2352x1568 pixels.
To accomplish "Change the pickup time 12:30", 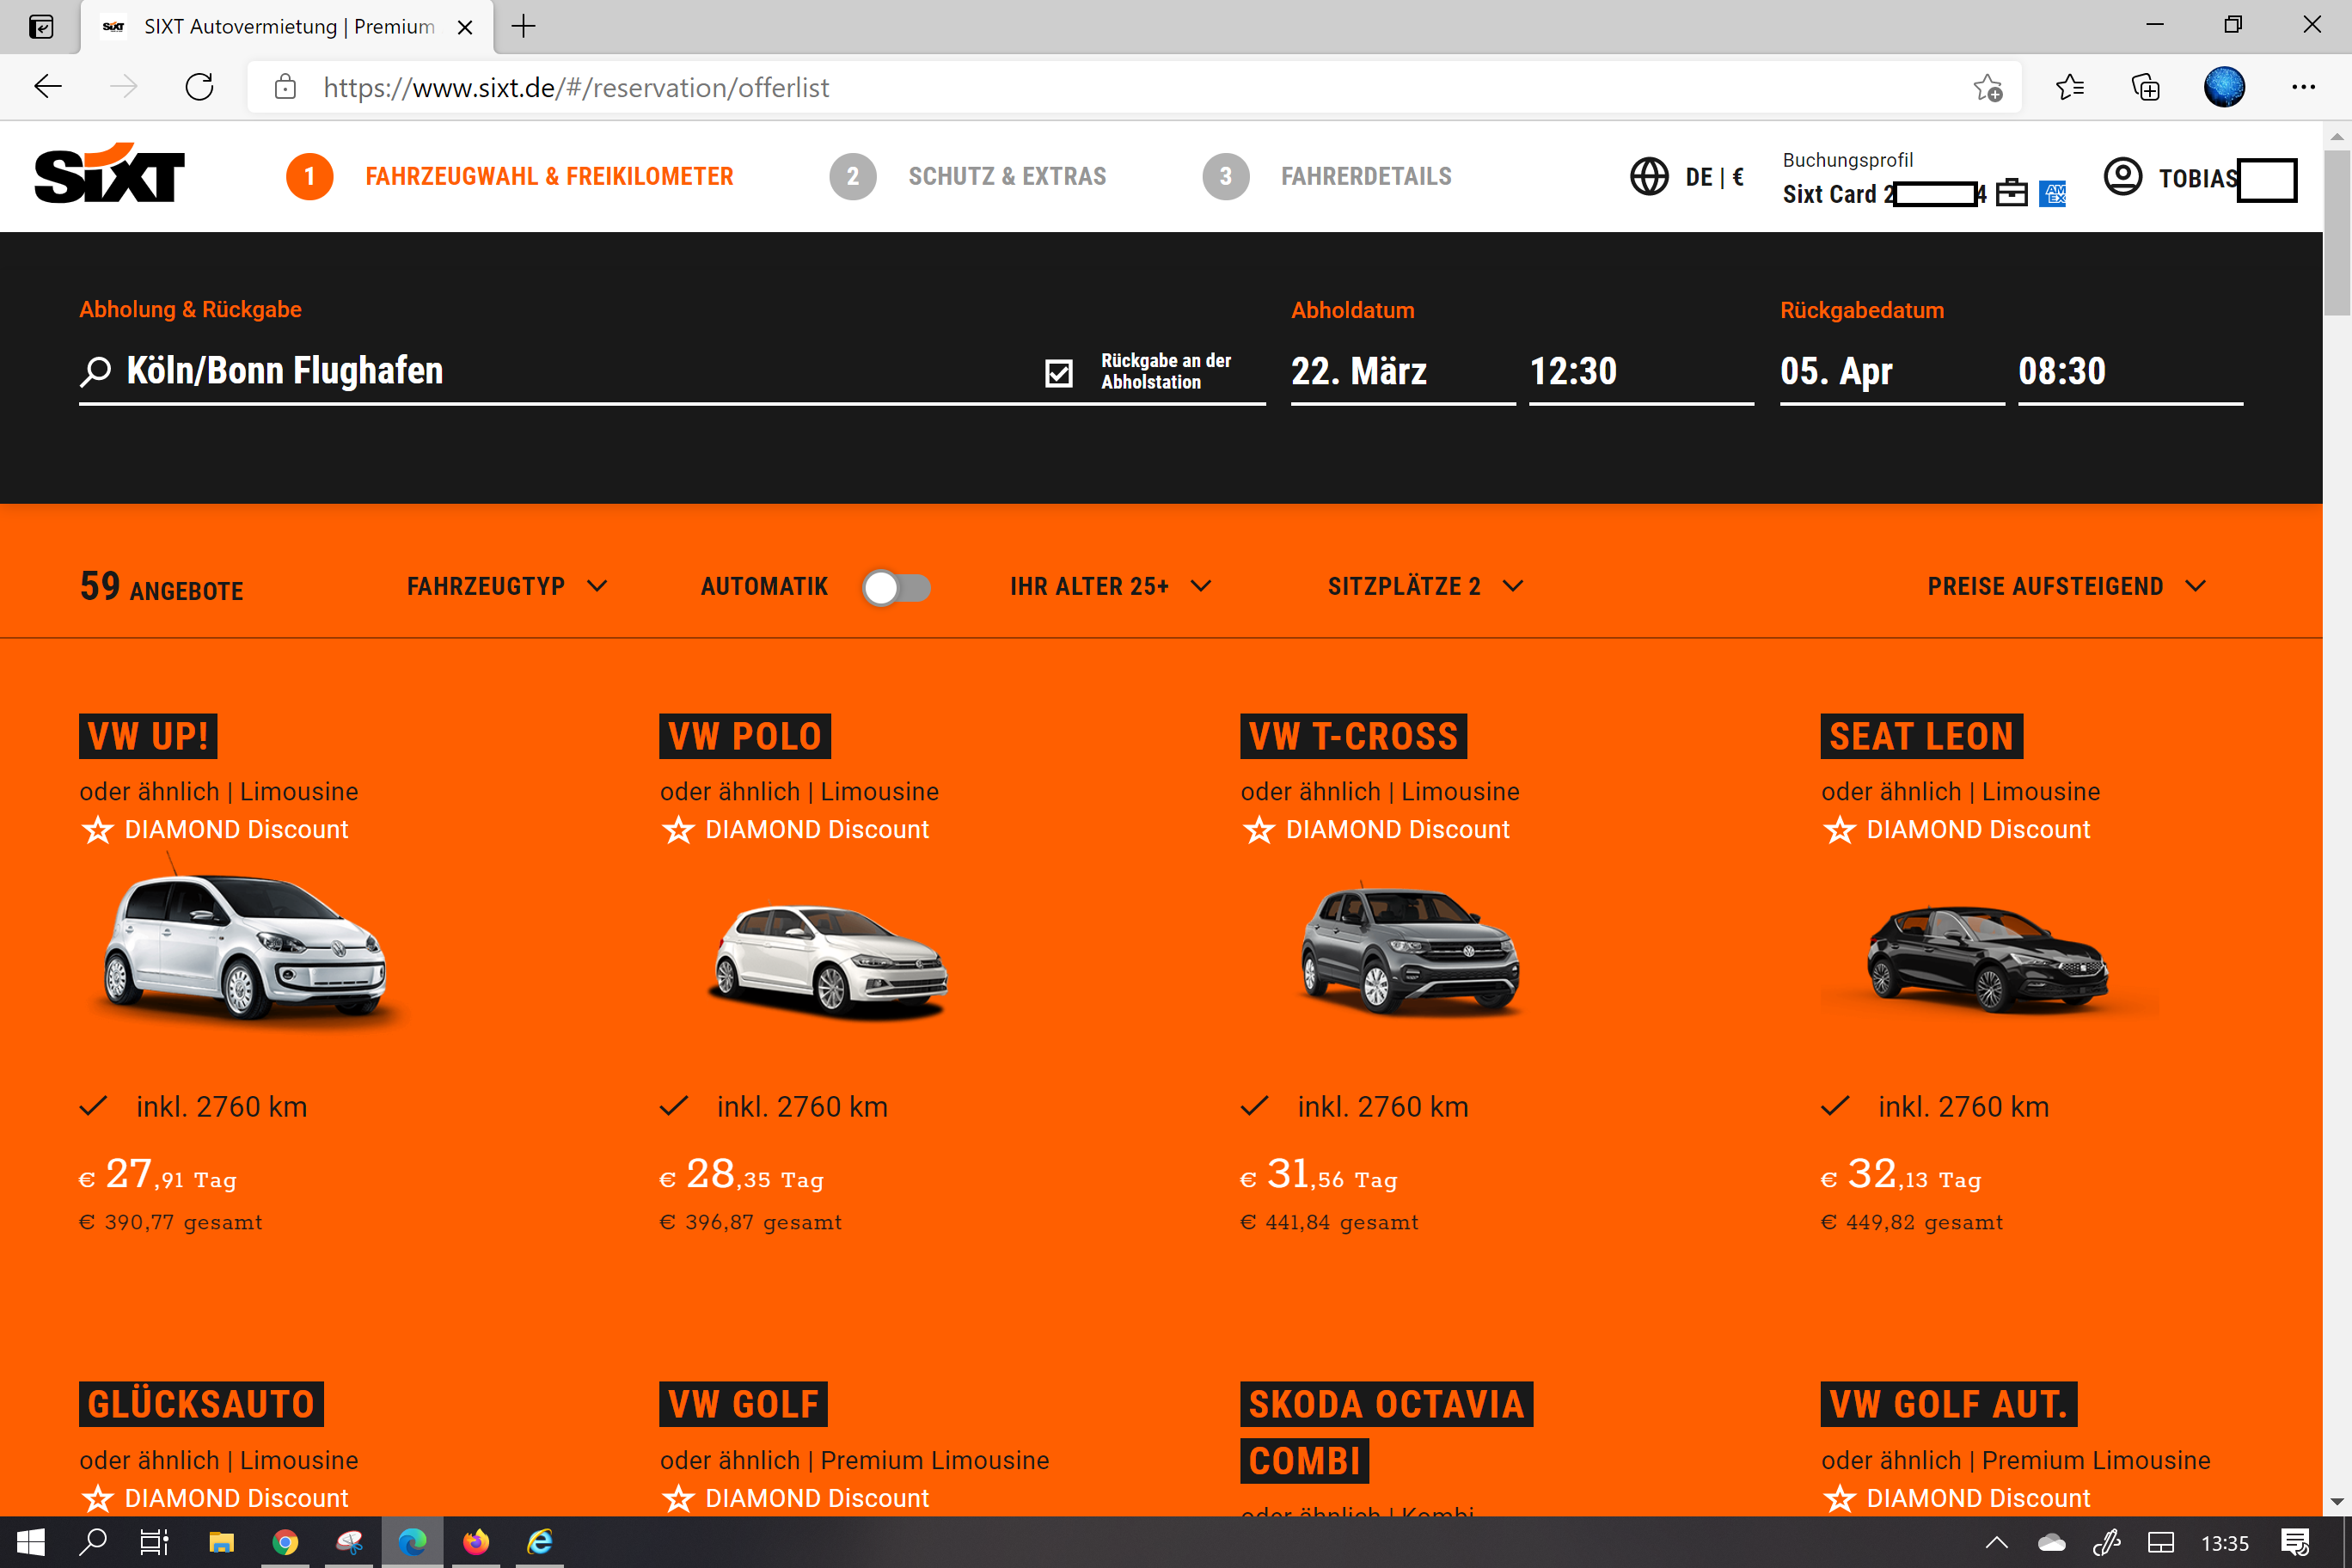I will pyautogui.click(x=1641, y=372).
